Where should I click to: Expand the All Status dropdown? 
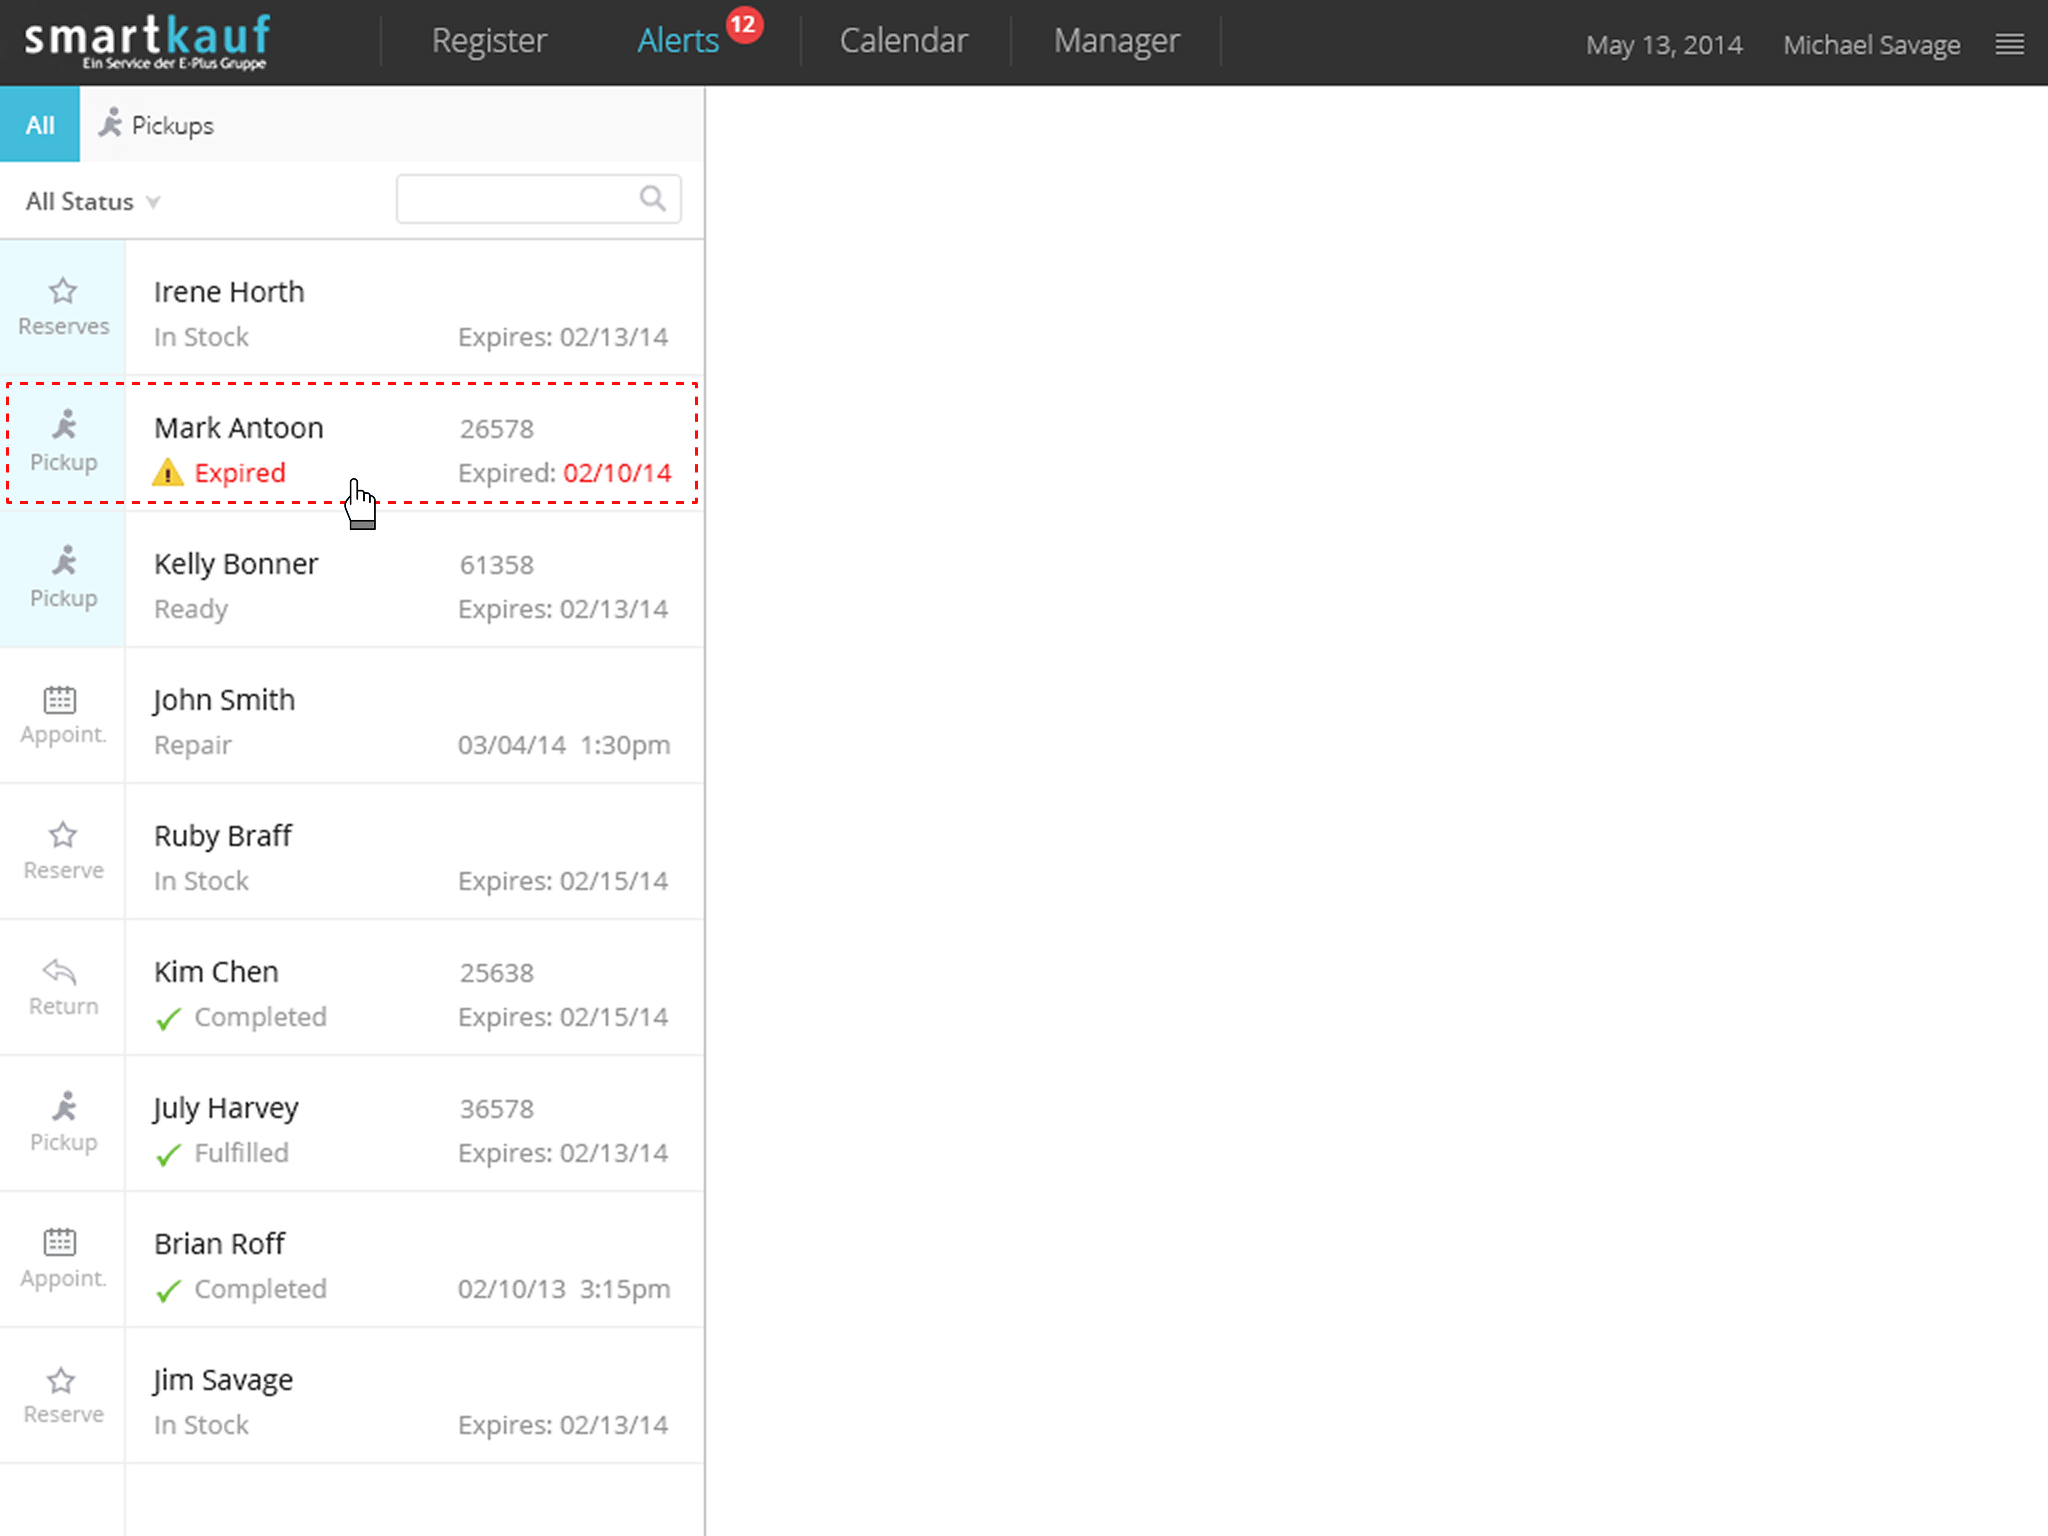92,202
